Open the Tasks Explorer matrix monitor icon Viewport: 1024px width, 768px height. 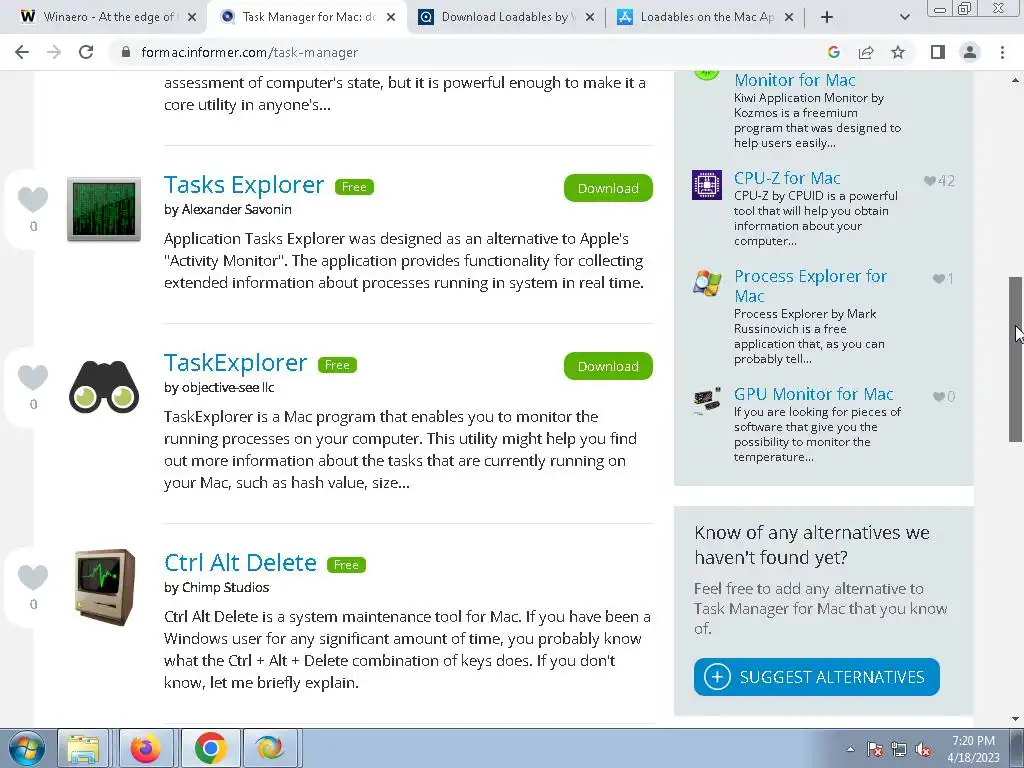point(104,209)
